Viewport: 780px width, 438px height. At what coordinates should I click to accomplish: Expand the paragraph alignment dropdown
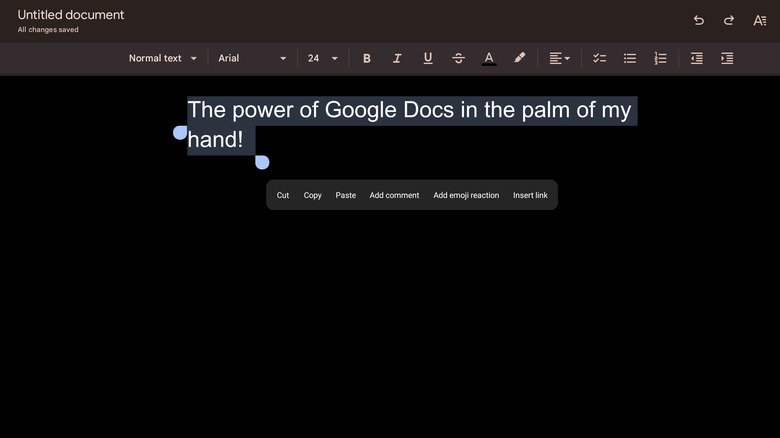(559, 58)
